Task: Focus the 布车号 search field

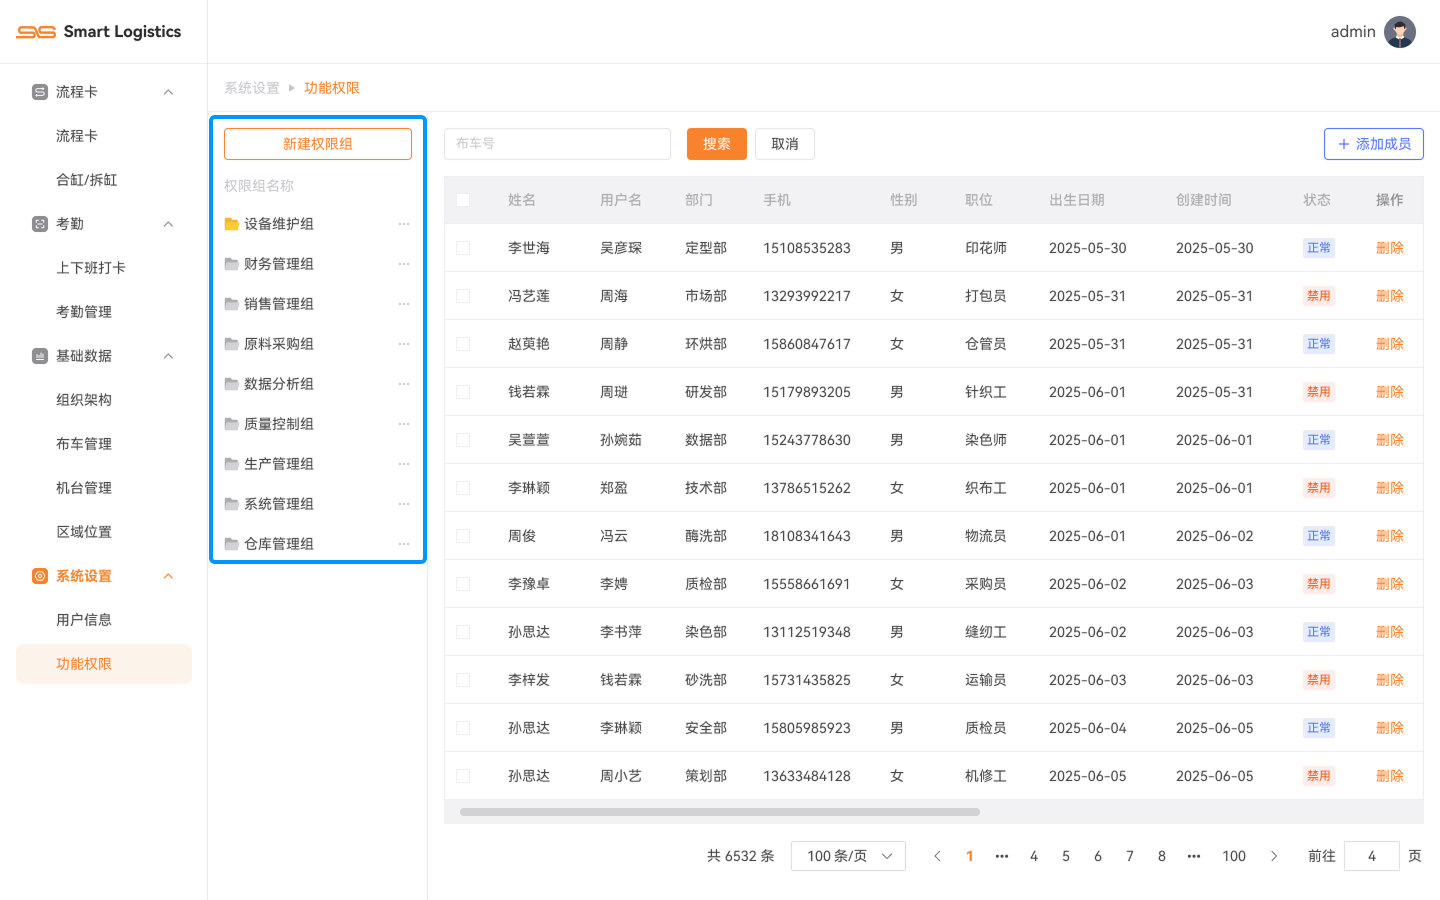Action: click(x=557, y=144)
